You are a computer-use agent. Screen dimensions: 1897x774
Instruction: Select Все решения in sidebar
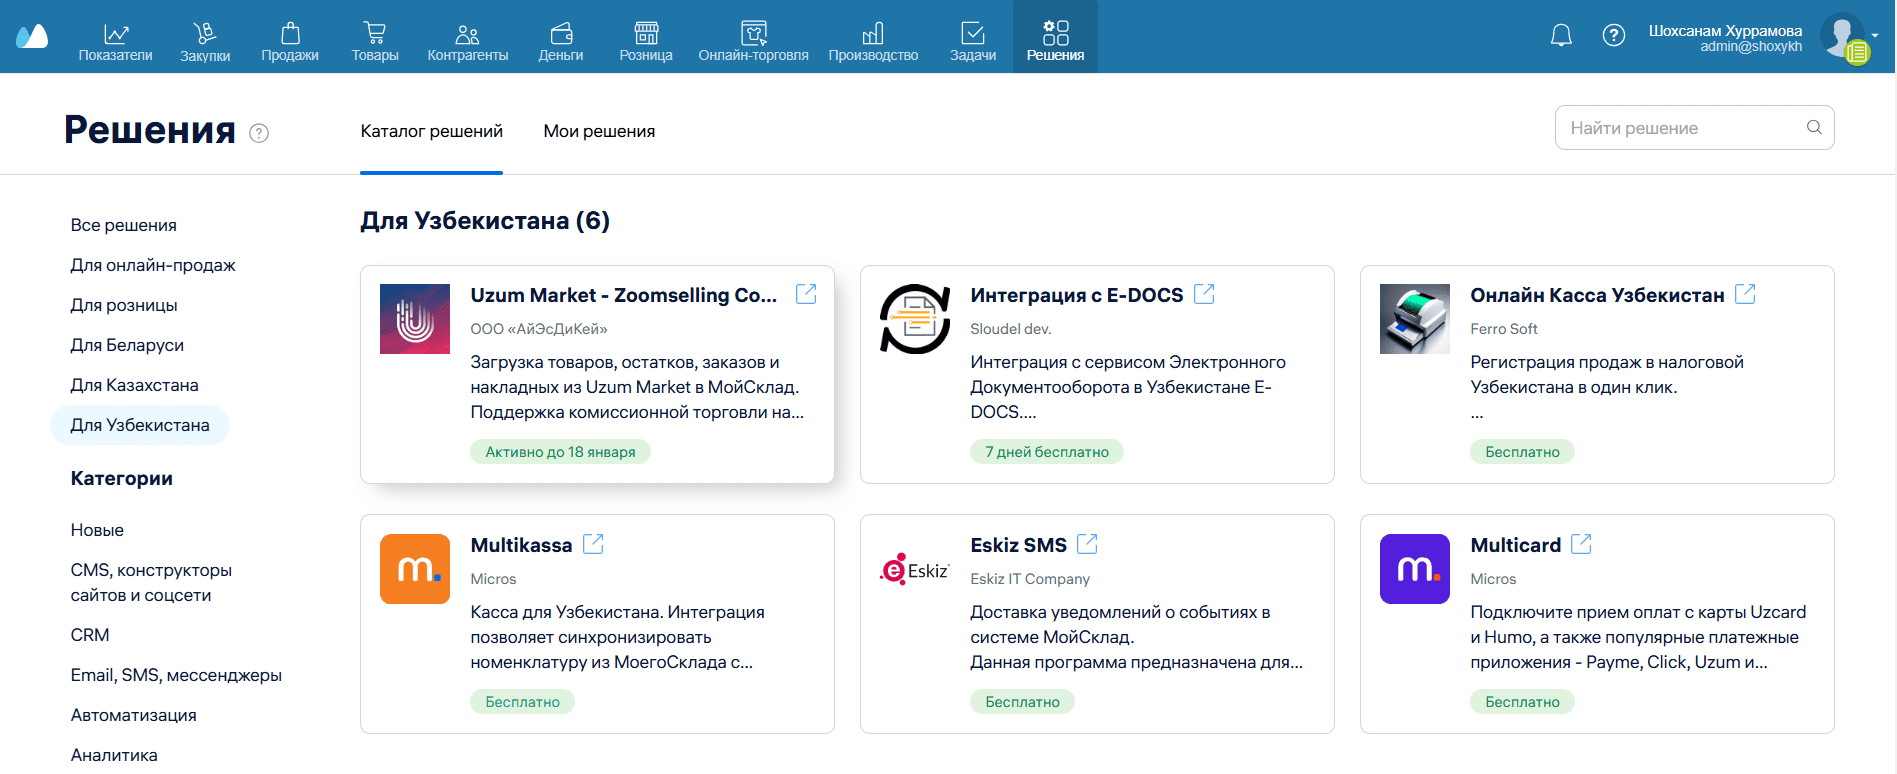point(124,225)
